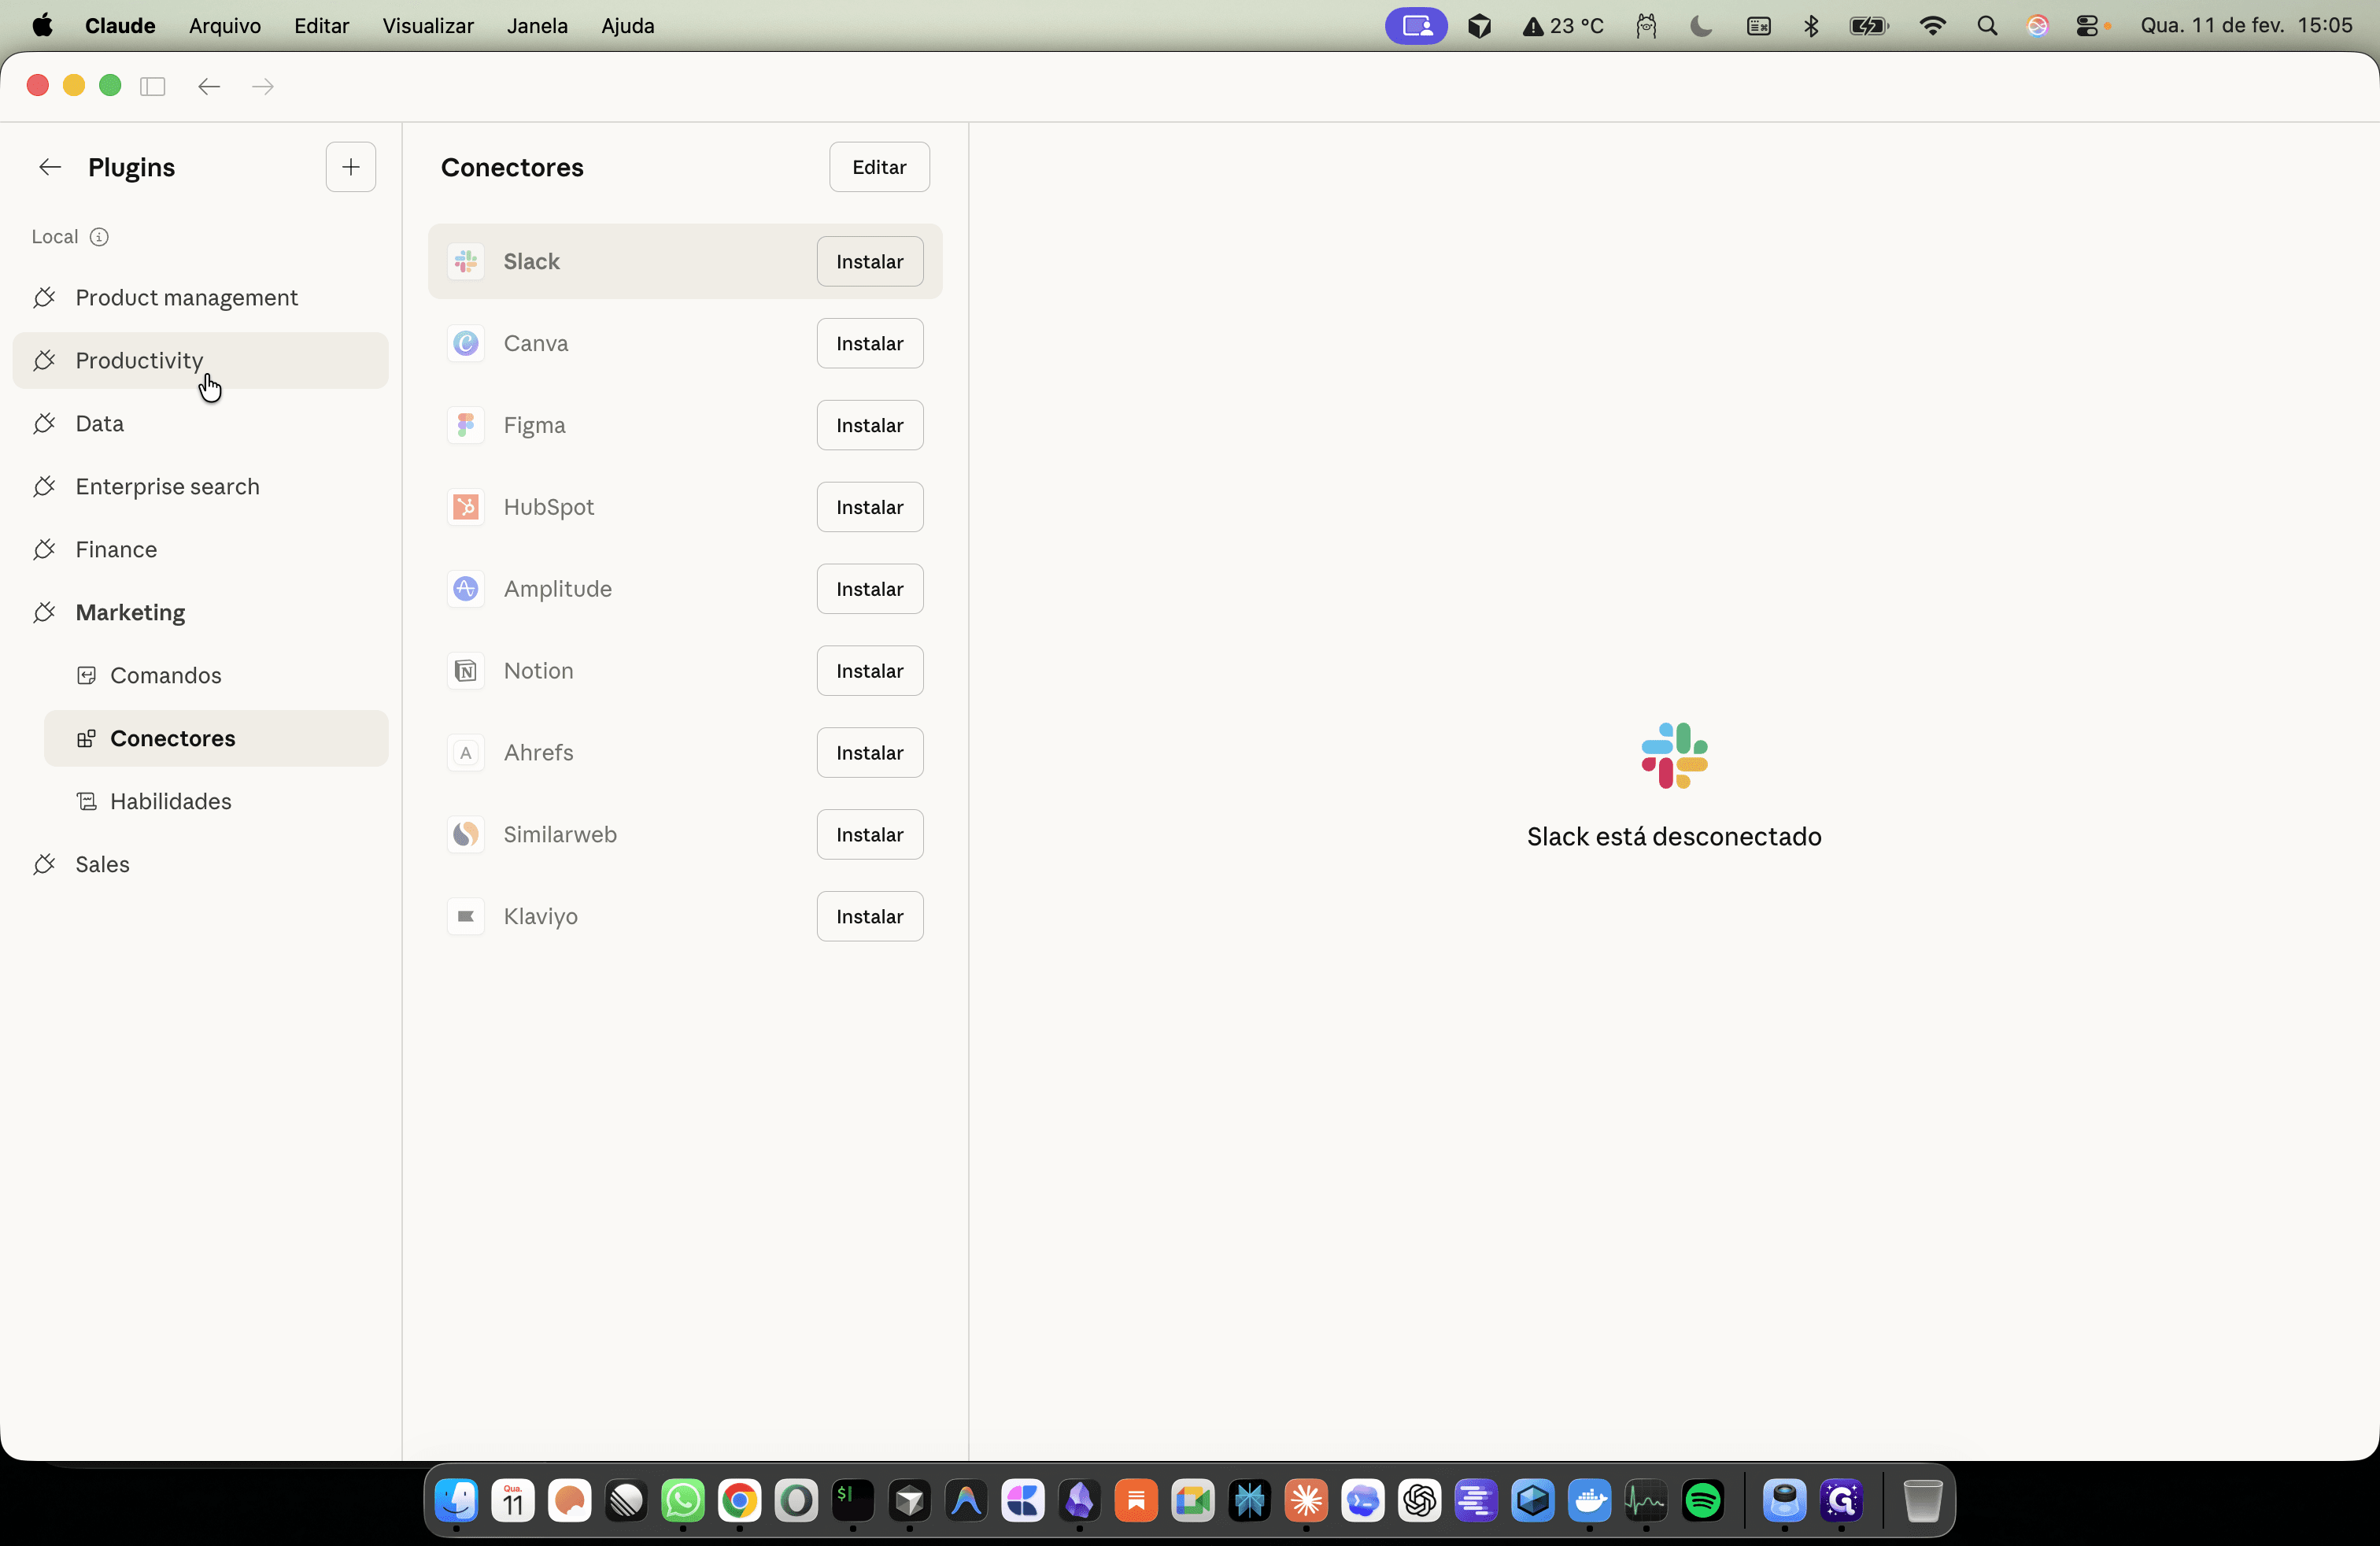Expand the Productivity plugin
Screen dimensions: 2380x1546
point(200,361)
